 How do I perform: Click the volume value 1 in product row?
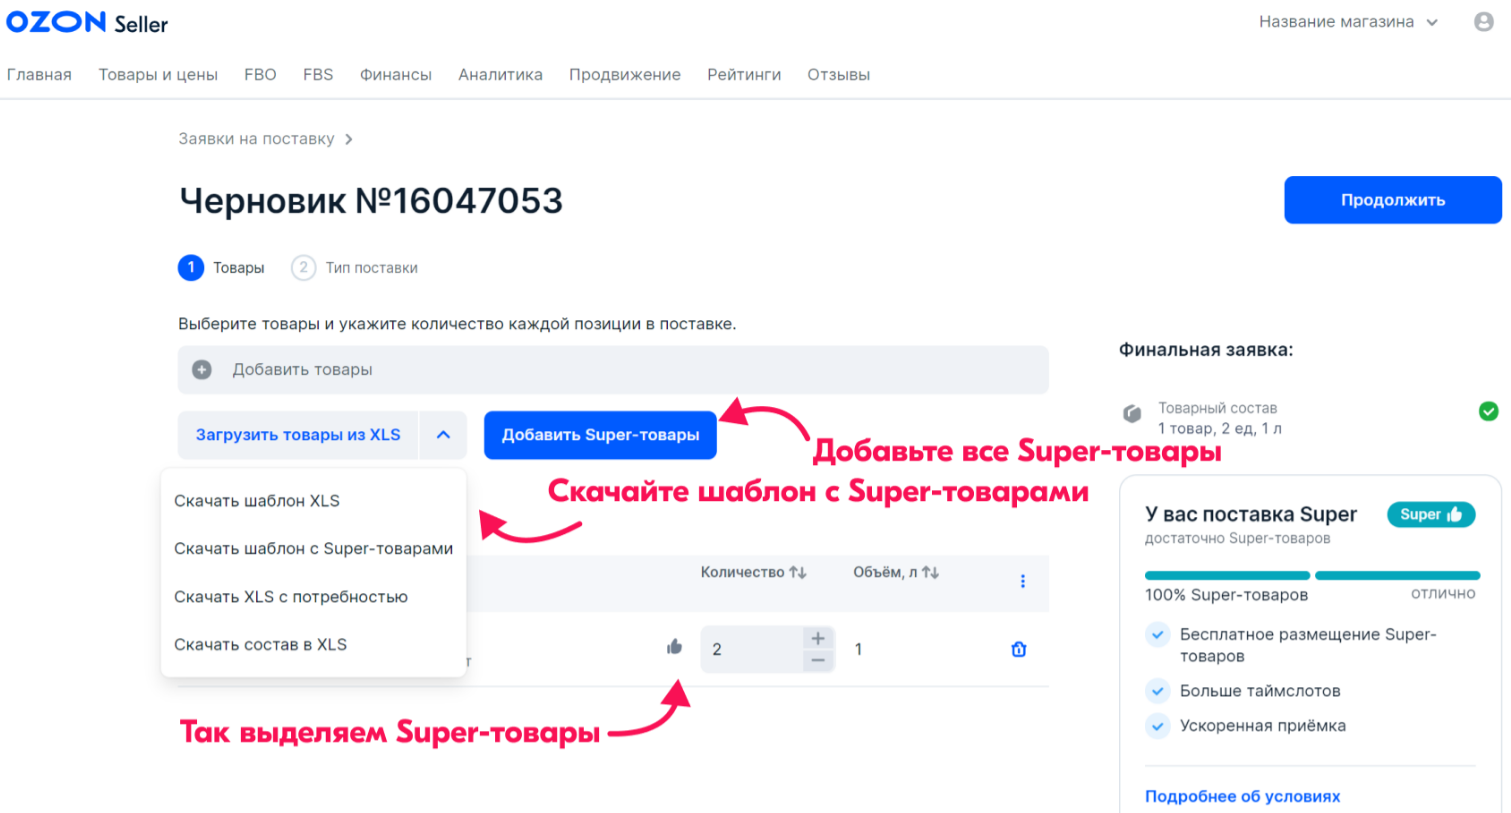(x=858, y=649)
